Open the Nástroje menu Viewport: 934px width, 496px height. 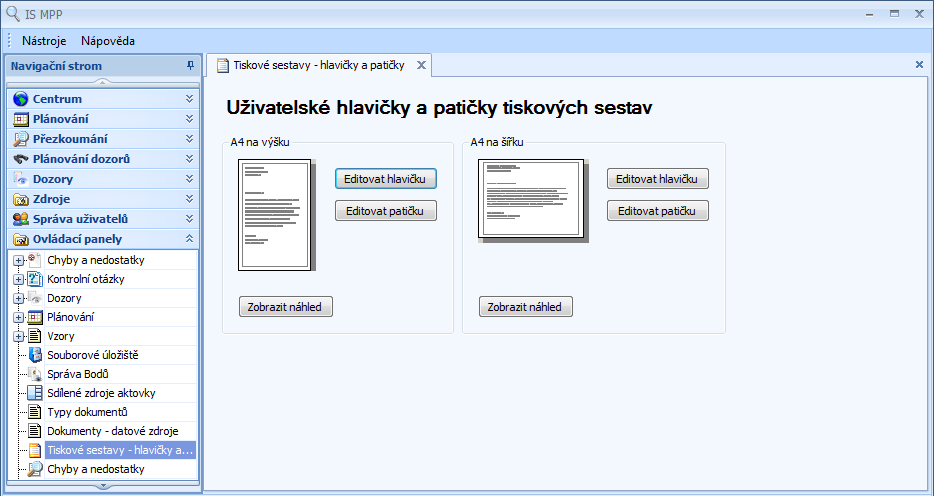(x=44, y=41)
